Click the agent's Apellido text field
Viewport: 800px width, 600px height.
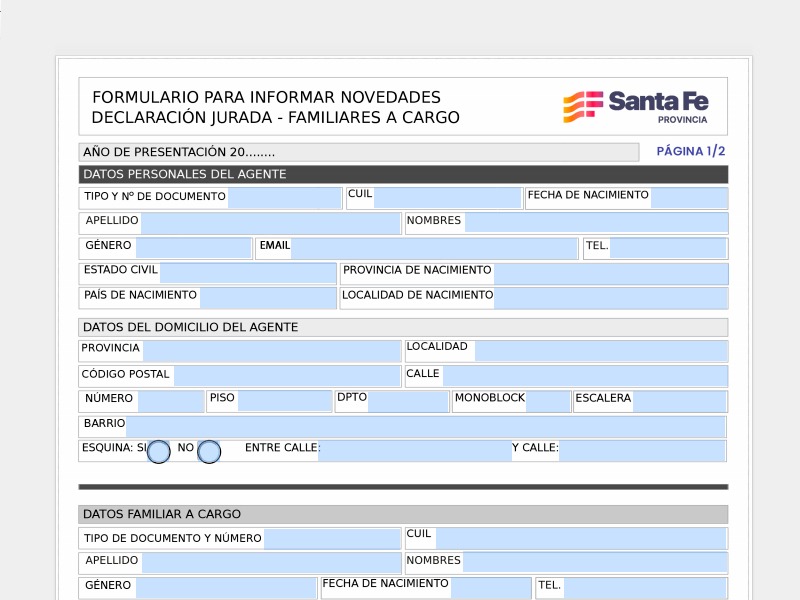[270, 223]
